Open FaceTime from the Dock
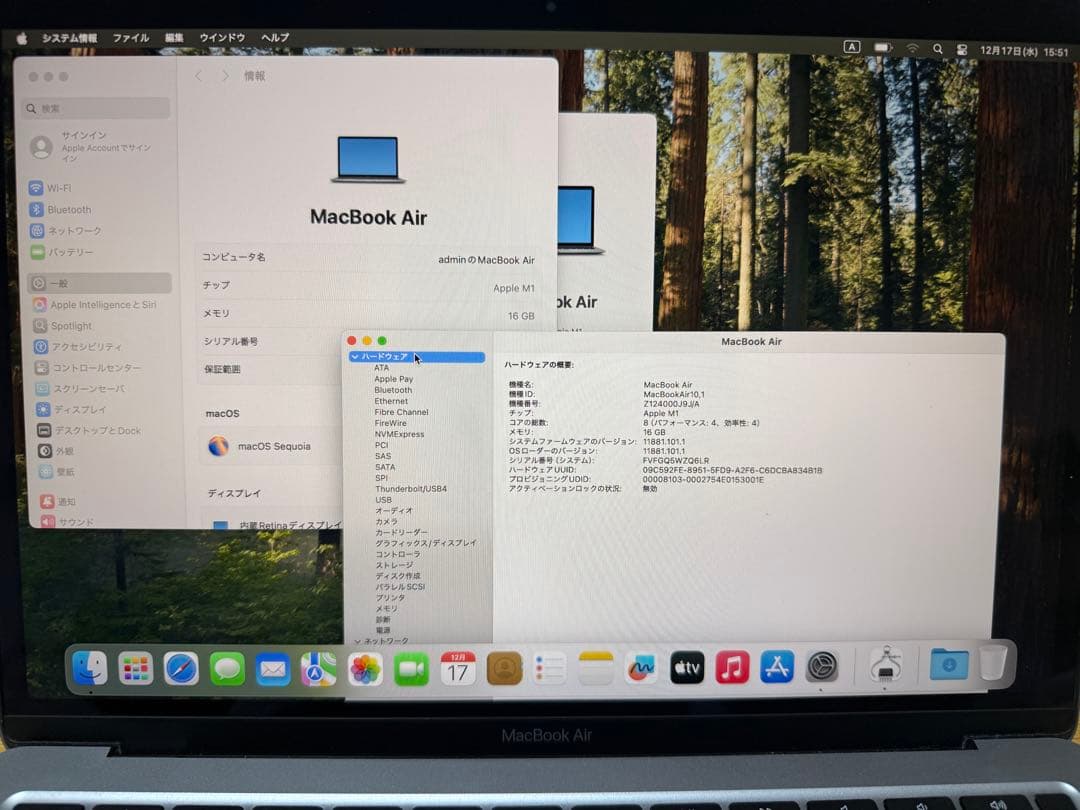Image resolution: width=1080 pixels, height=810 pixels. coord(414,666)
